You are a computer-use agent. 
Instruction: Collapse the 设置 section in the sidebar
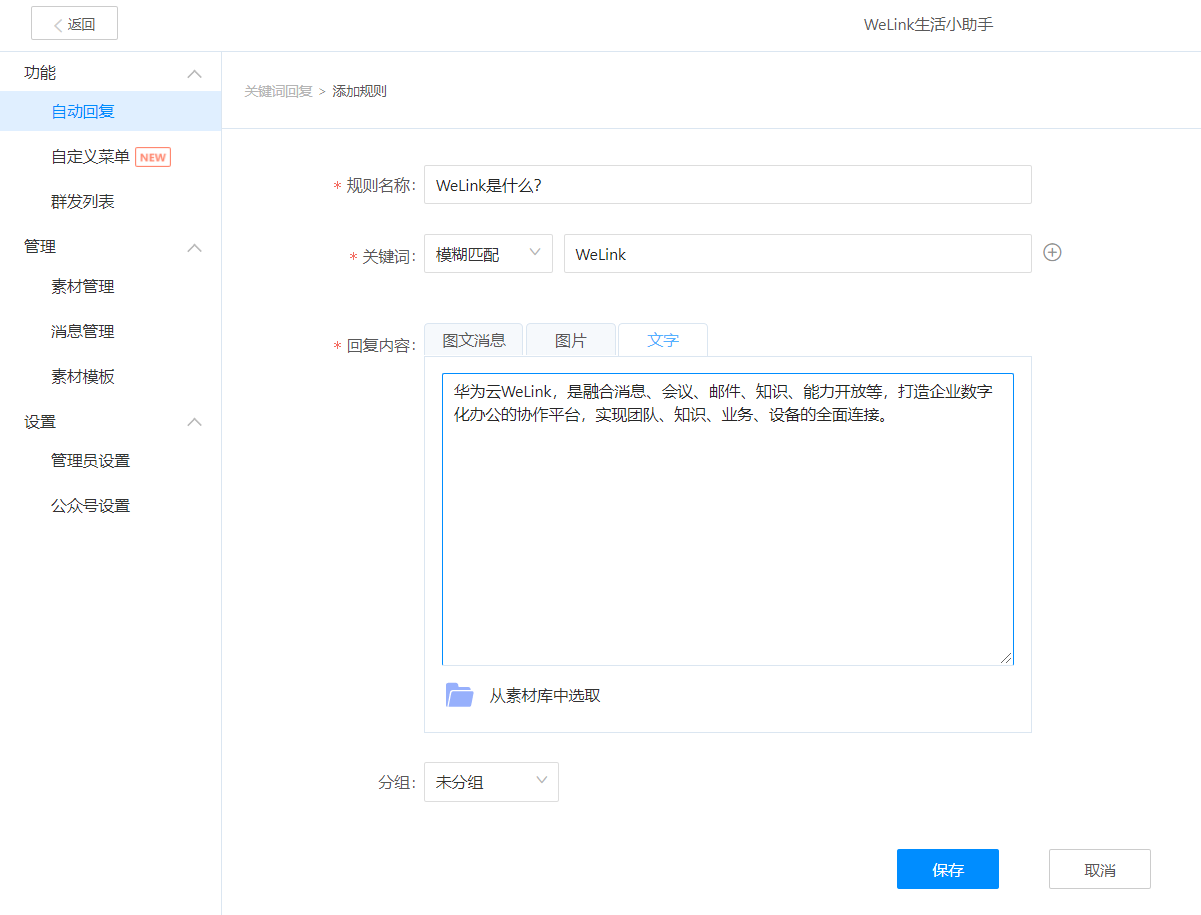[196, 422]
